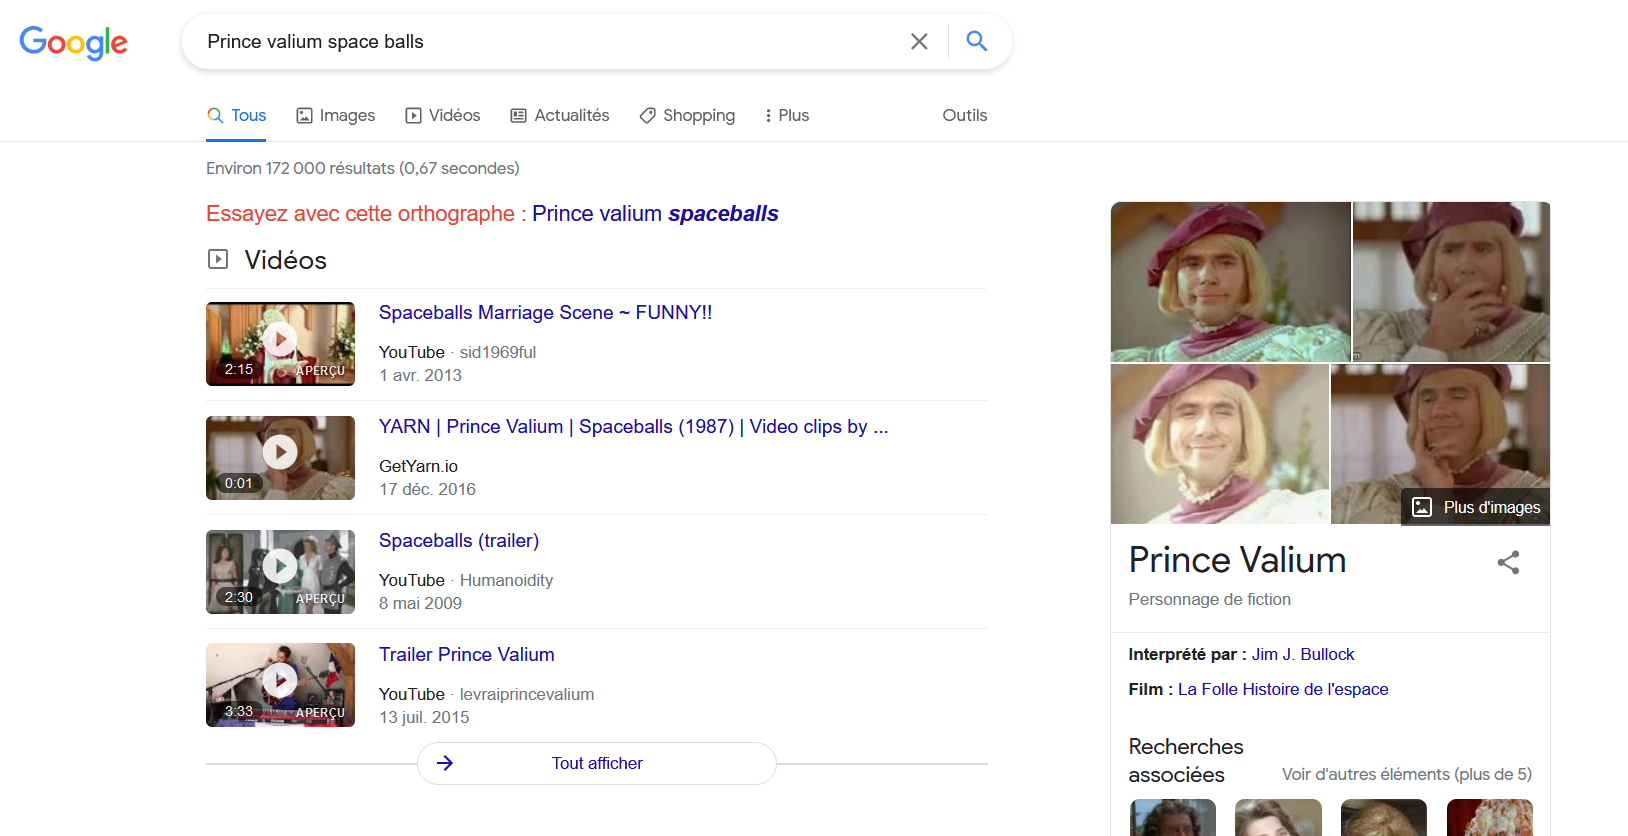Click into the search input field

(x=550, y=41)
